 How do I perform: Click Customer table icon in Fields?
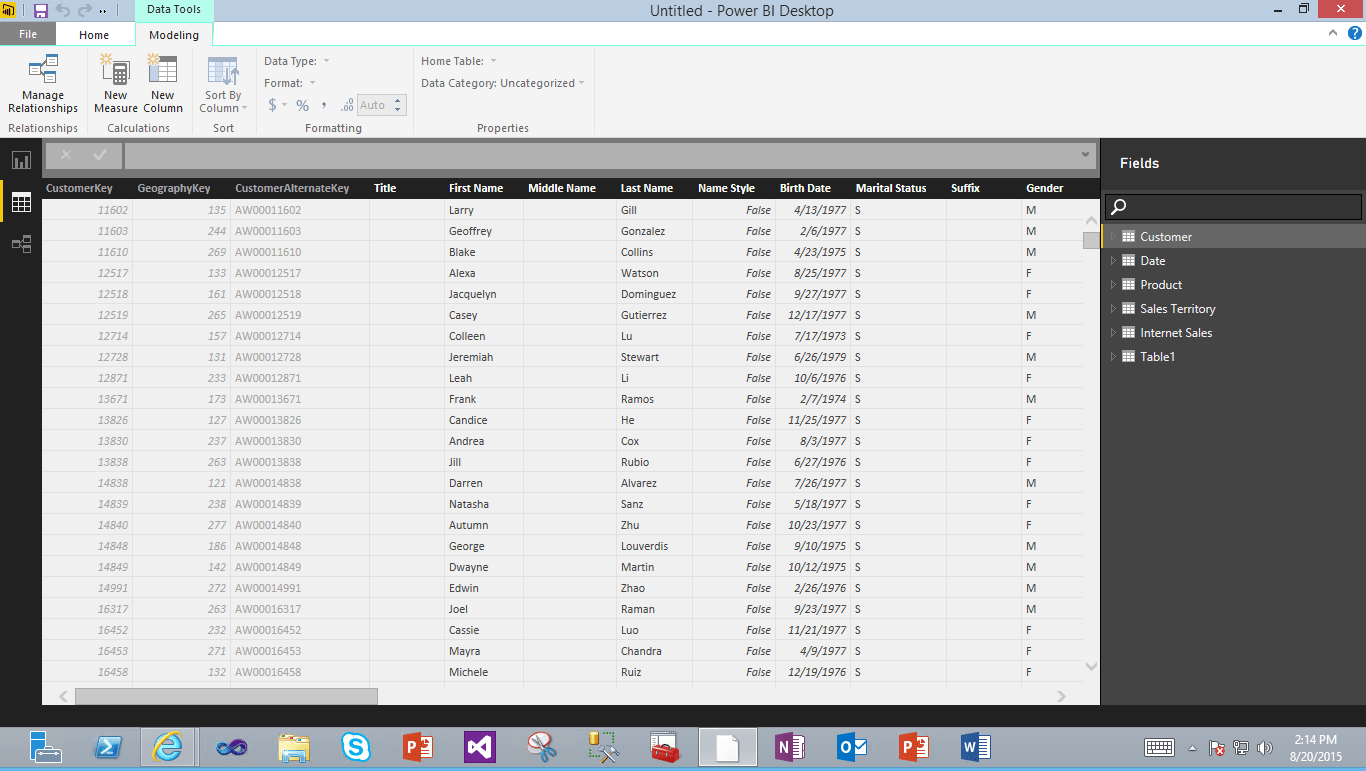(1128, 237)
